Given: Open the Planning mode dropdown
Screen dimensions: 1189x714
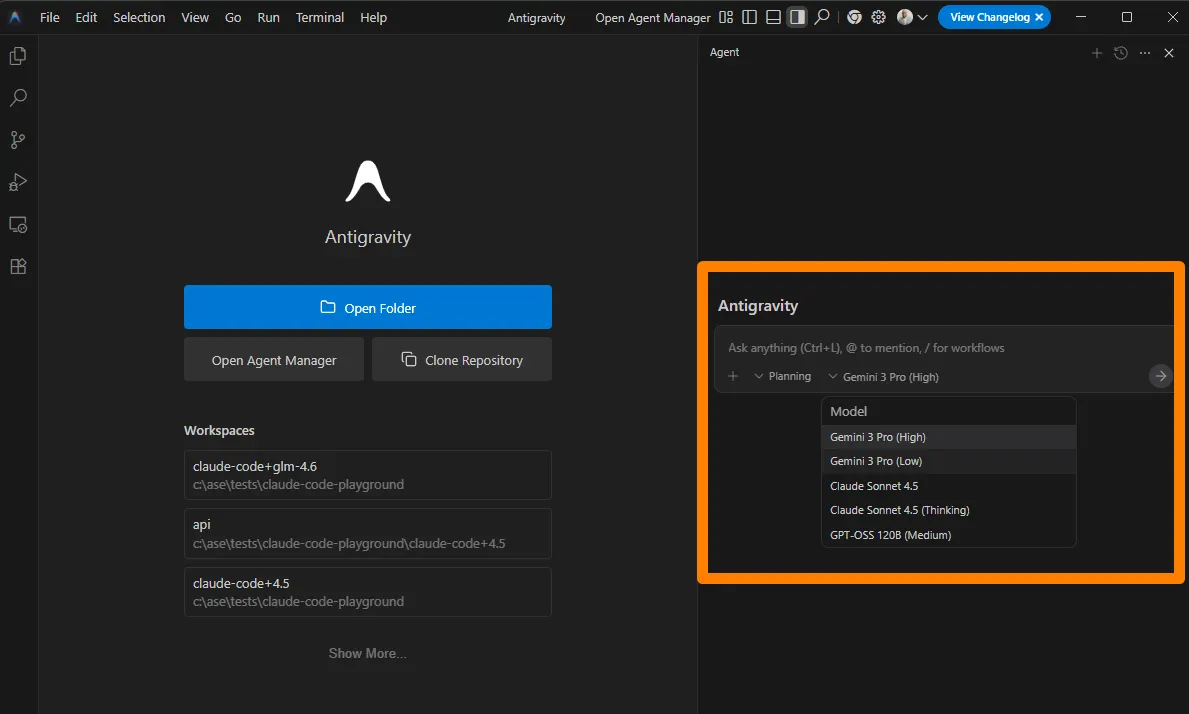Looking at the screenshot, I should click(x=783, y=376).
